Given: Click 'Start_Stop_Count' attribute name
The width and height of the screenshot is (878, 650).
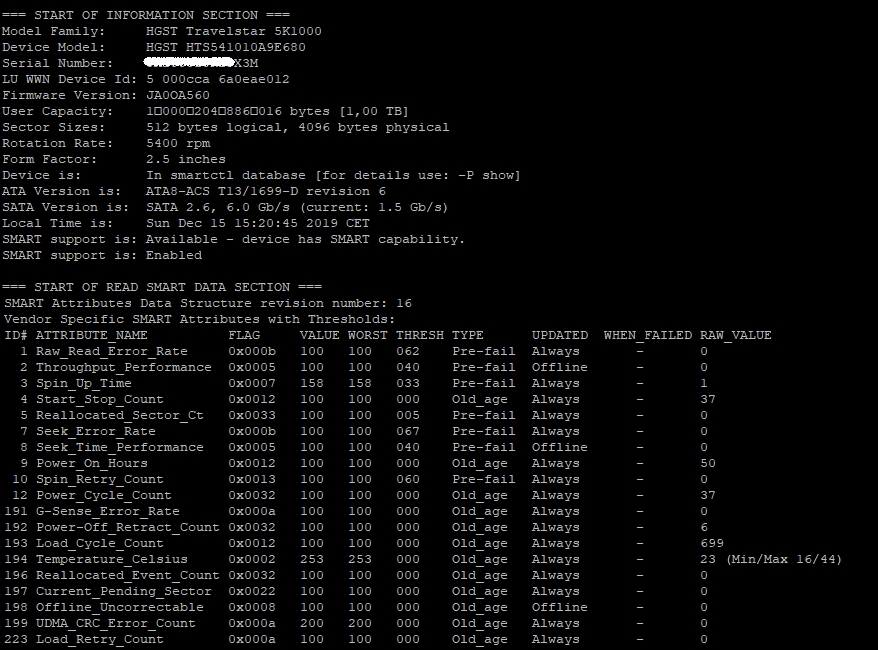Looking at the screenshot, I should (100, 400).
